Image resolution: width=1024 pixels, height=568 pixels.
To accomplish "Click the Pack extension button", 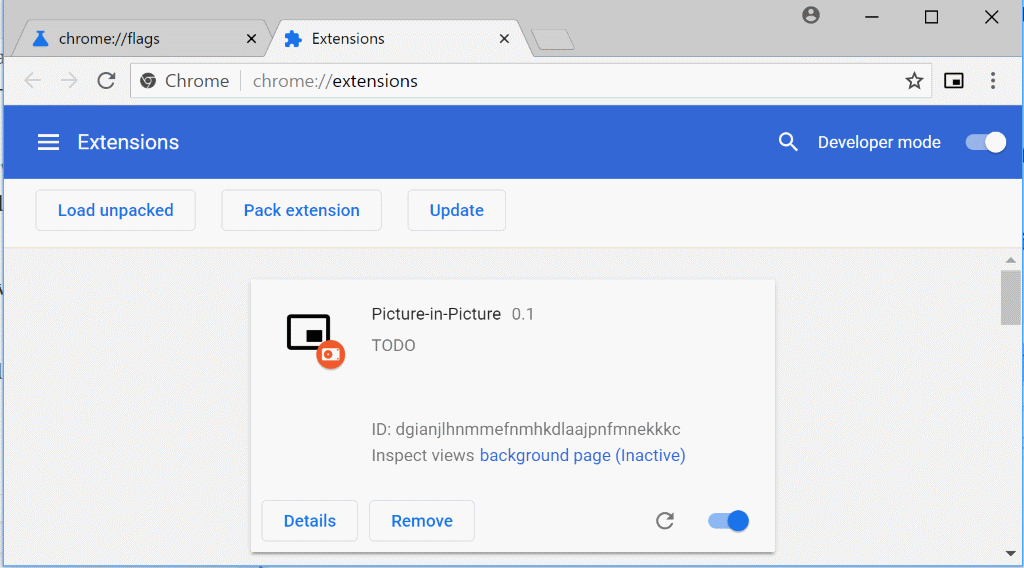I will pyautogui.click(x=301, y=210).
